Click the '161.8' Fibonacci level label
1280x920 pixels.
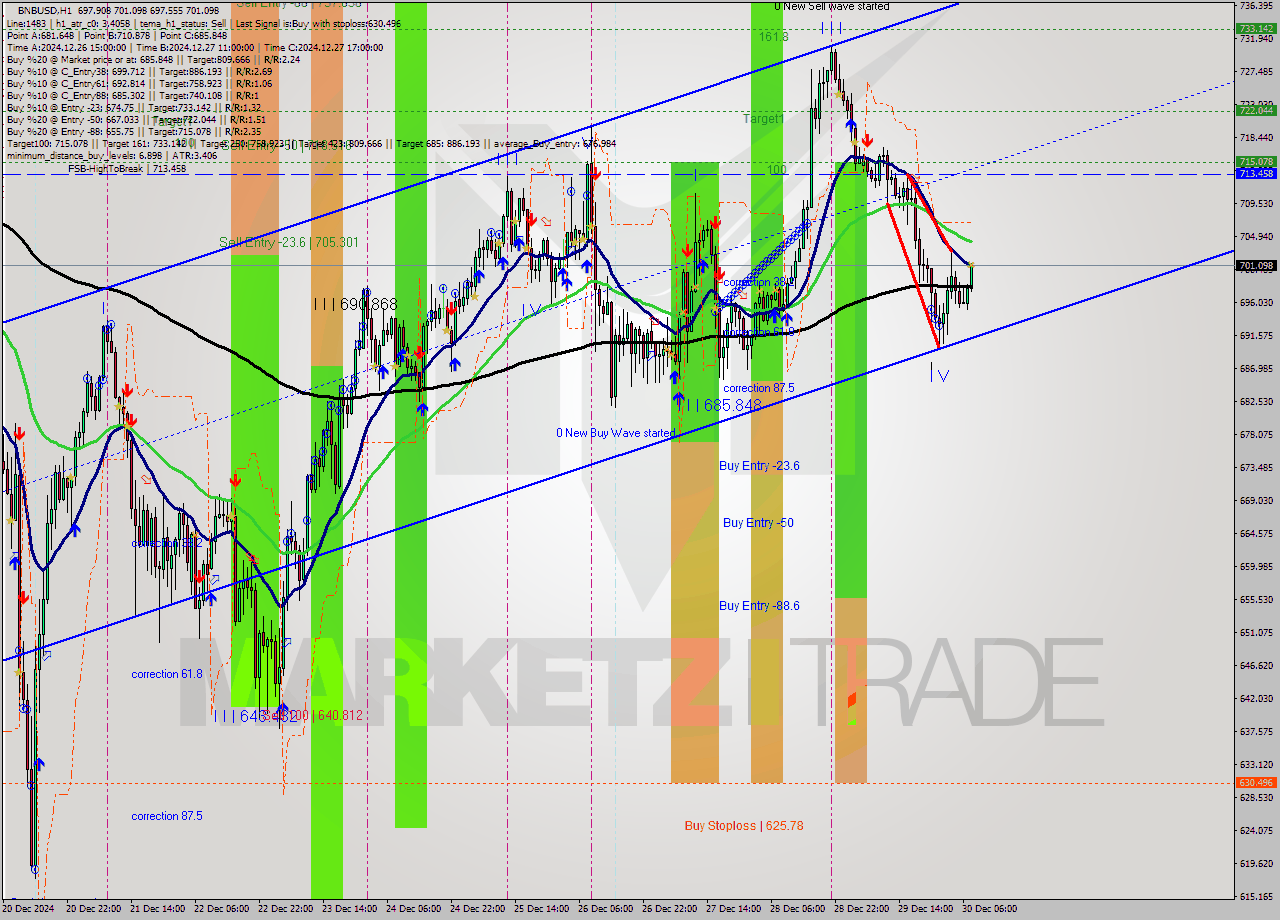[773, 36]
